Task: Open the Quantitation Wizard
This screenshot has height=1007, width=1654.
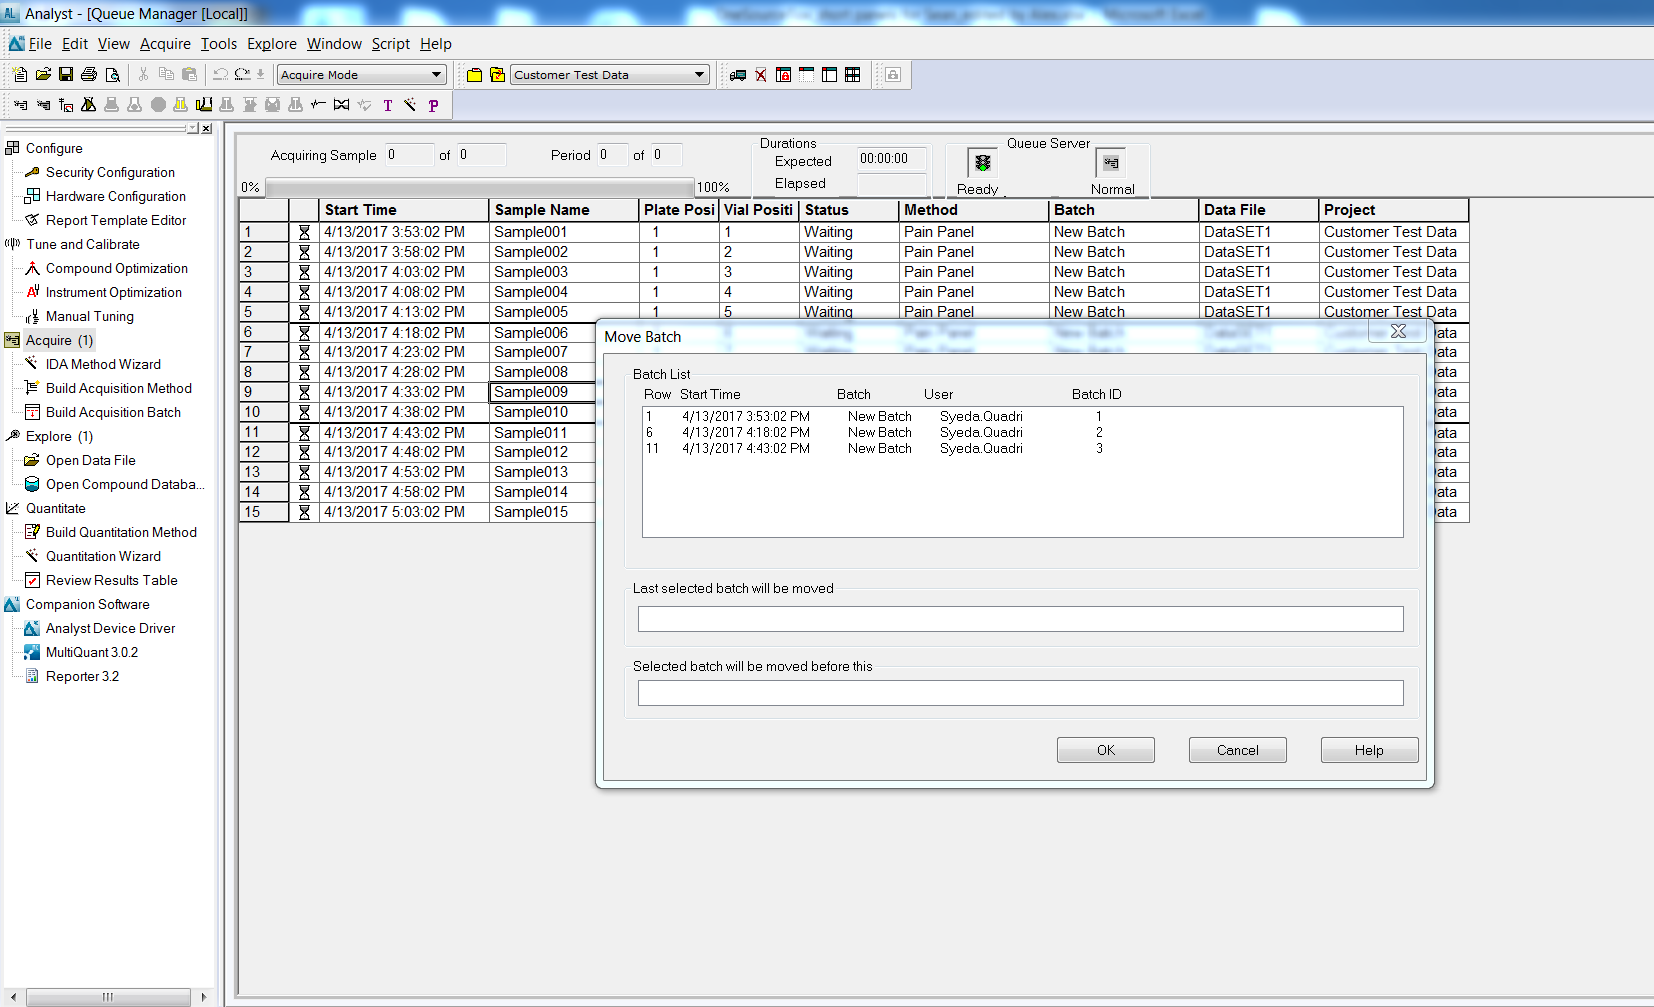Action: 103,556
